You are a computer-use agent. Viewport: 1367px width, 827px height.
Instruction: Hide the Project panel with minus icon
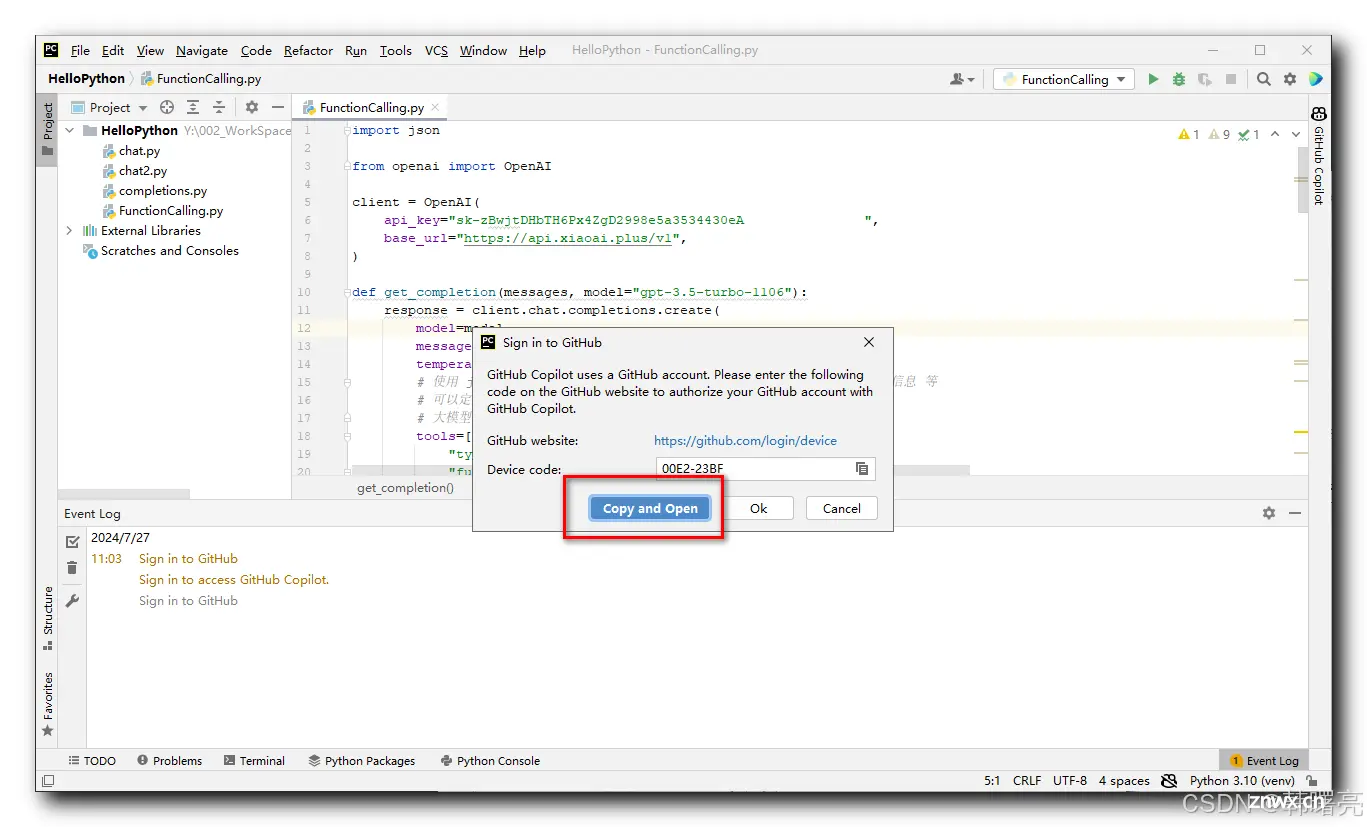(x=278, y=107)
